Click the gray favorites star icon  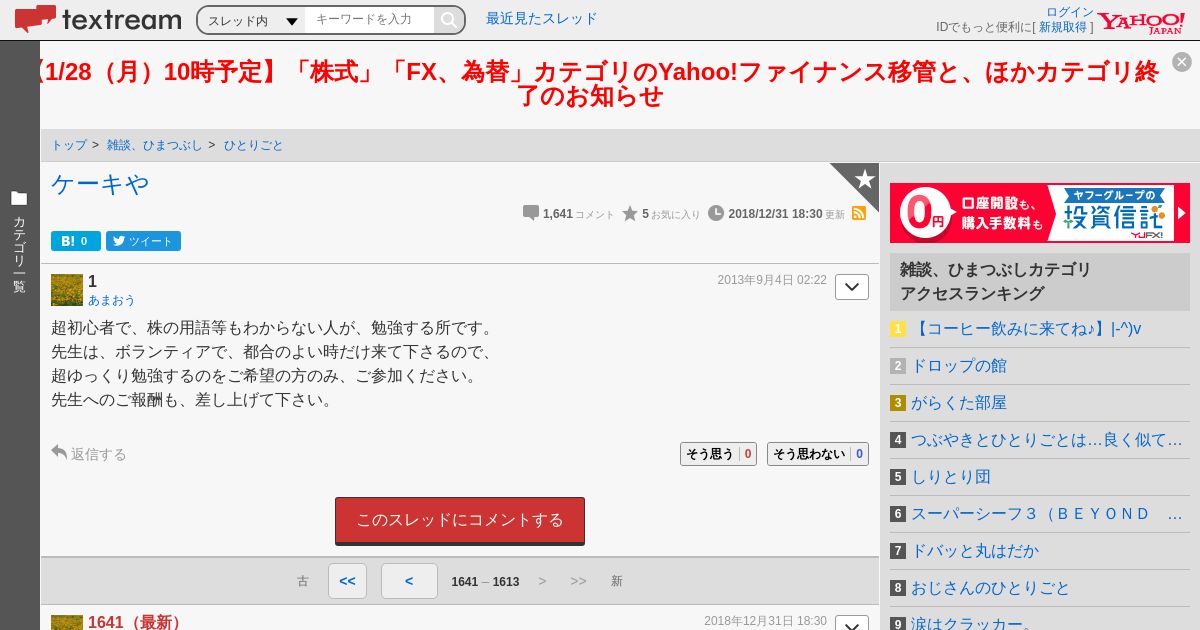[x=630, y=213]
